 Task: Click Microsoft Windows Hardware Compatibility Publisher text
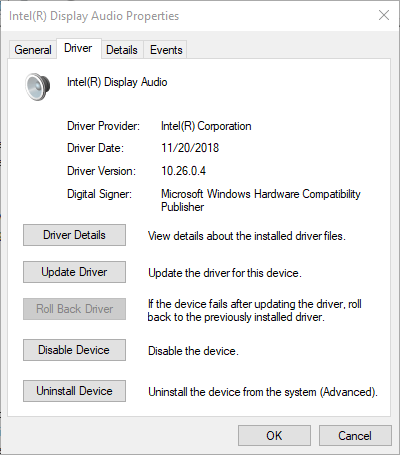coord(261,200)
